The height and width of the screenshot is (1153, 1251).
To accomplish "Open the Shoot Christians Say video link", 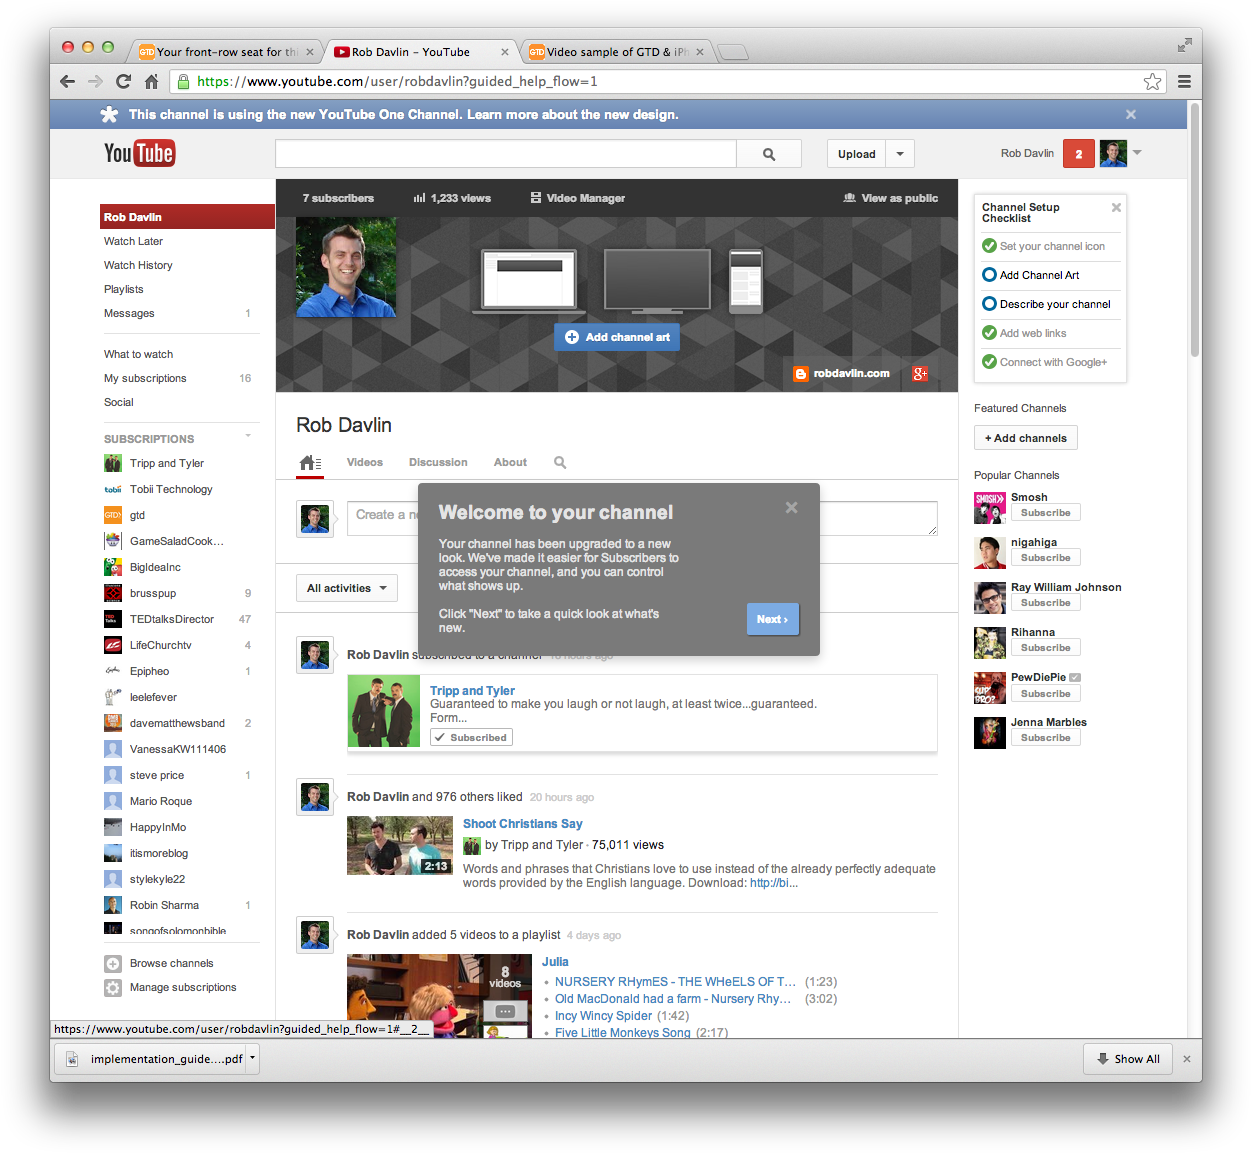I will click(x=523, y=824).
